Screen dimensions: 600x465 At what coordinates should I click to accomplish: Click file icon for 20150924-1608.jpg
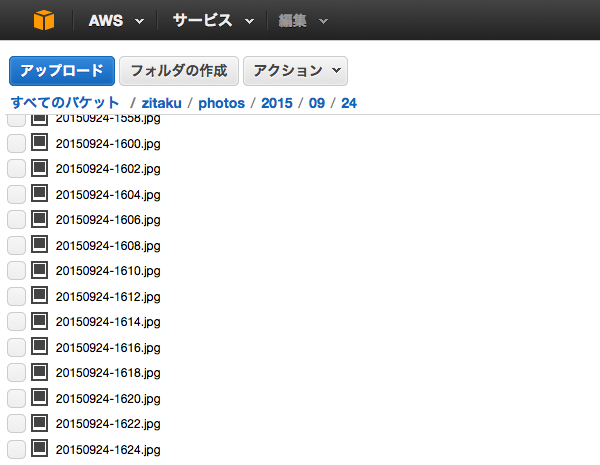(39, 244)
